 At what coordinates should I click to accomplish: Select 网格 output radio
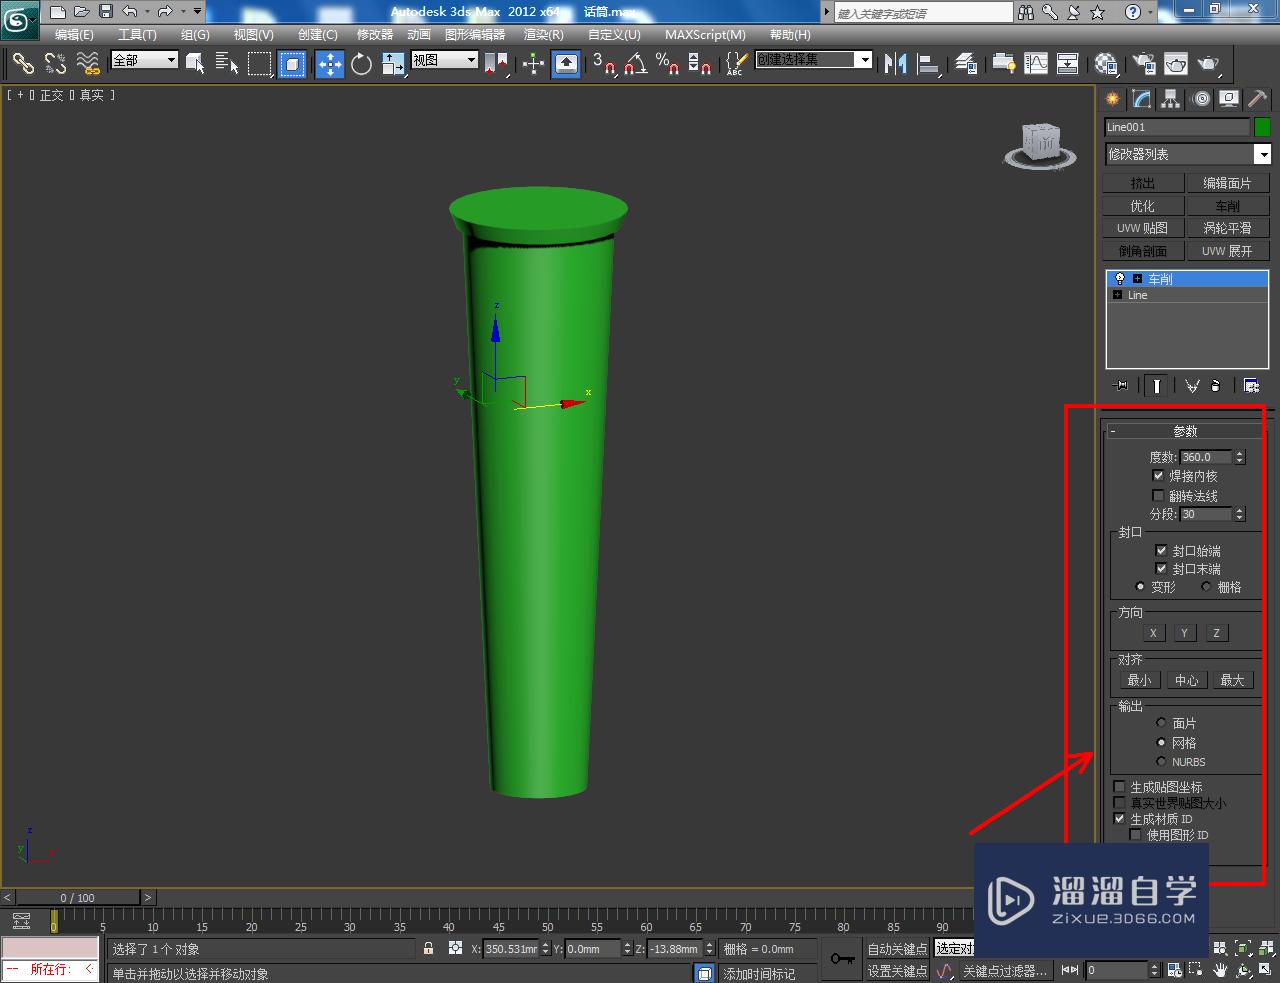click(1161, 742)
